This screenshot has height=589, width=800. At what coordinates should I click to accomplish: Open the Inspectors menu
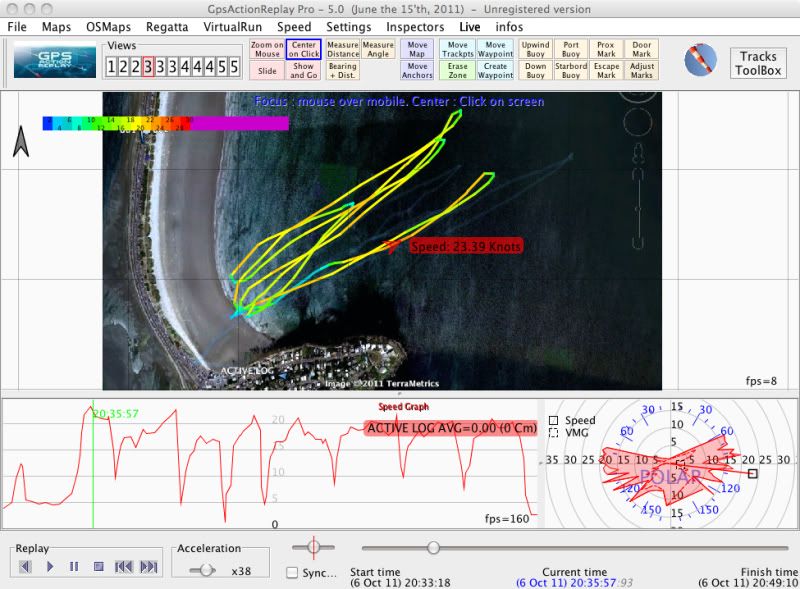(x=415, y=27)
